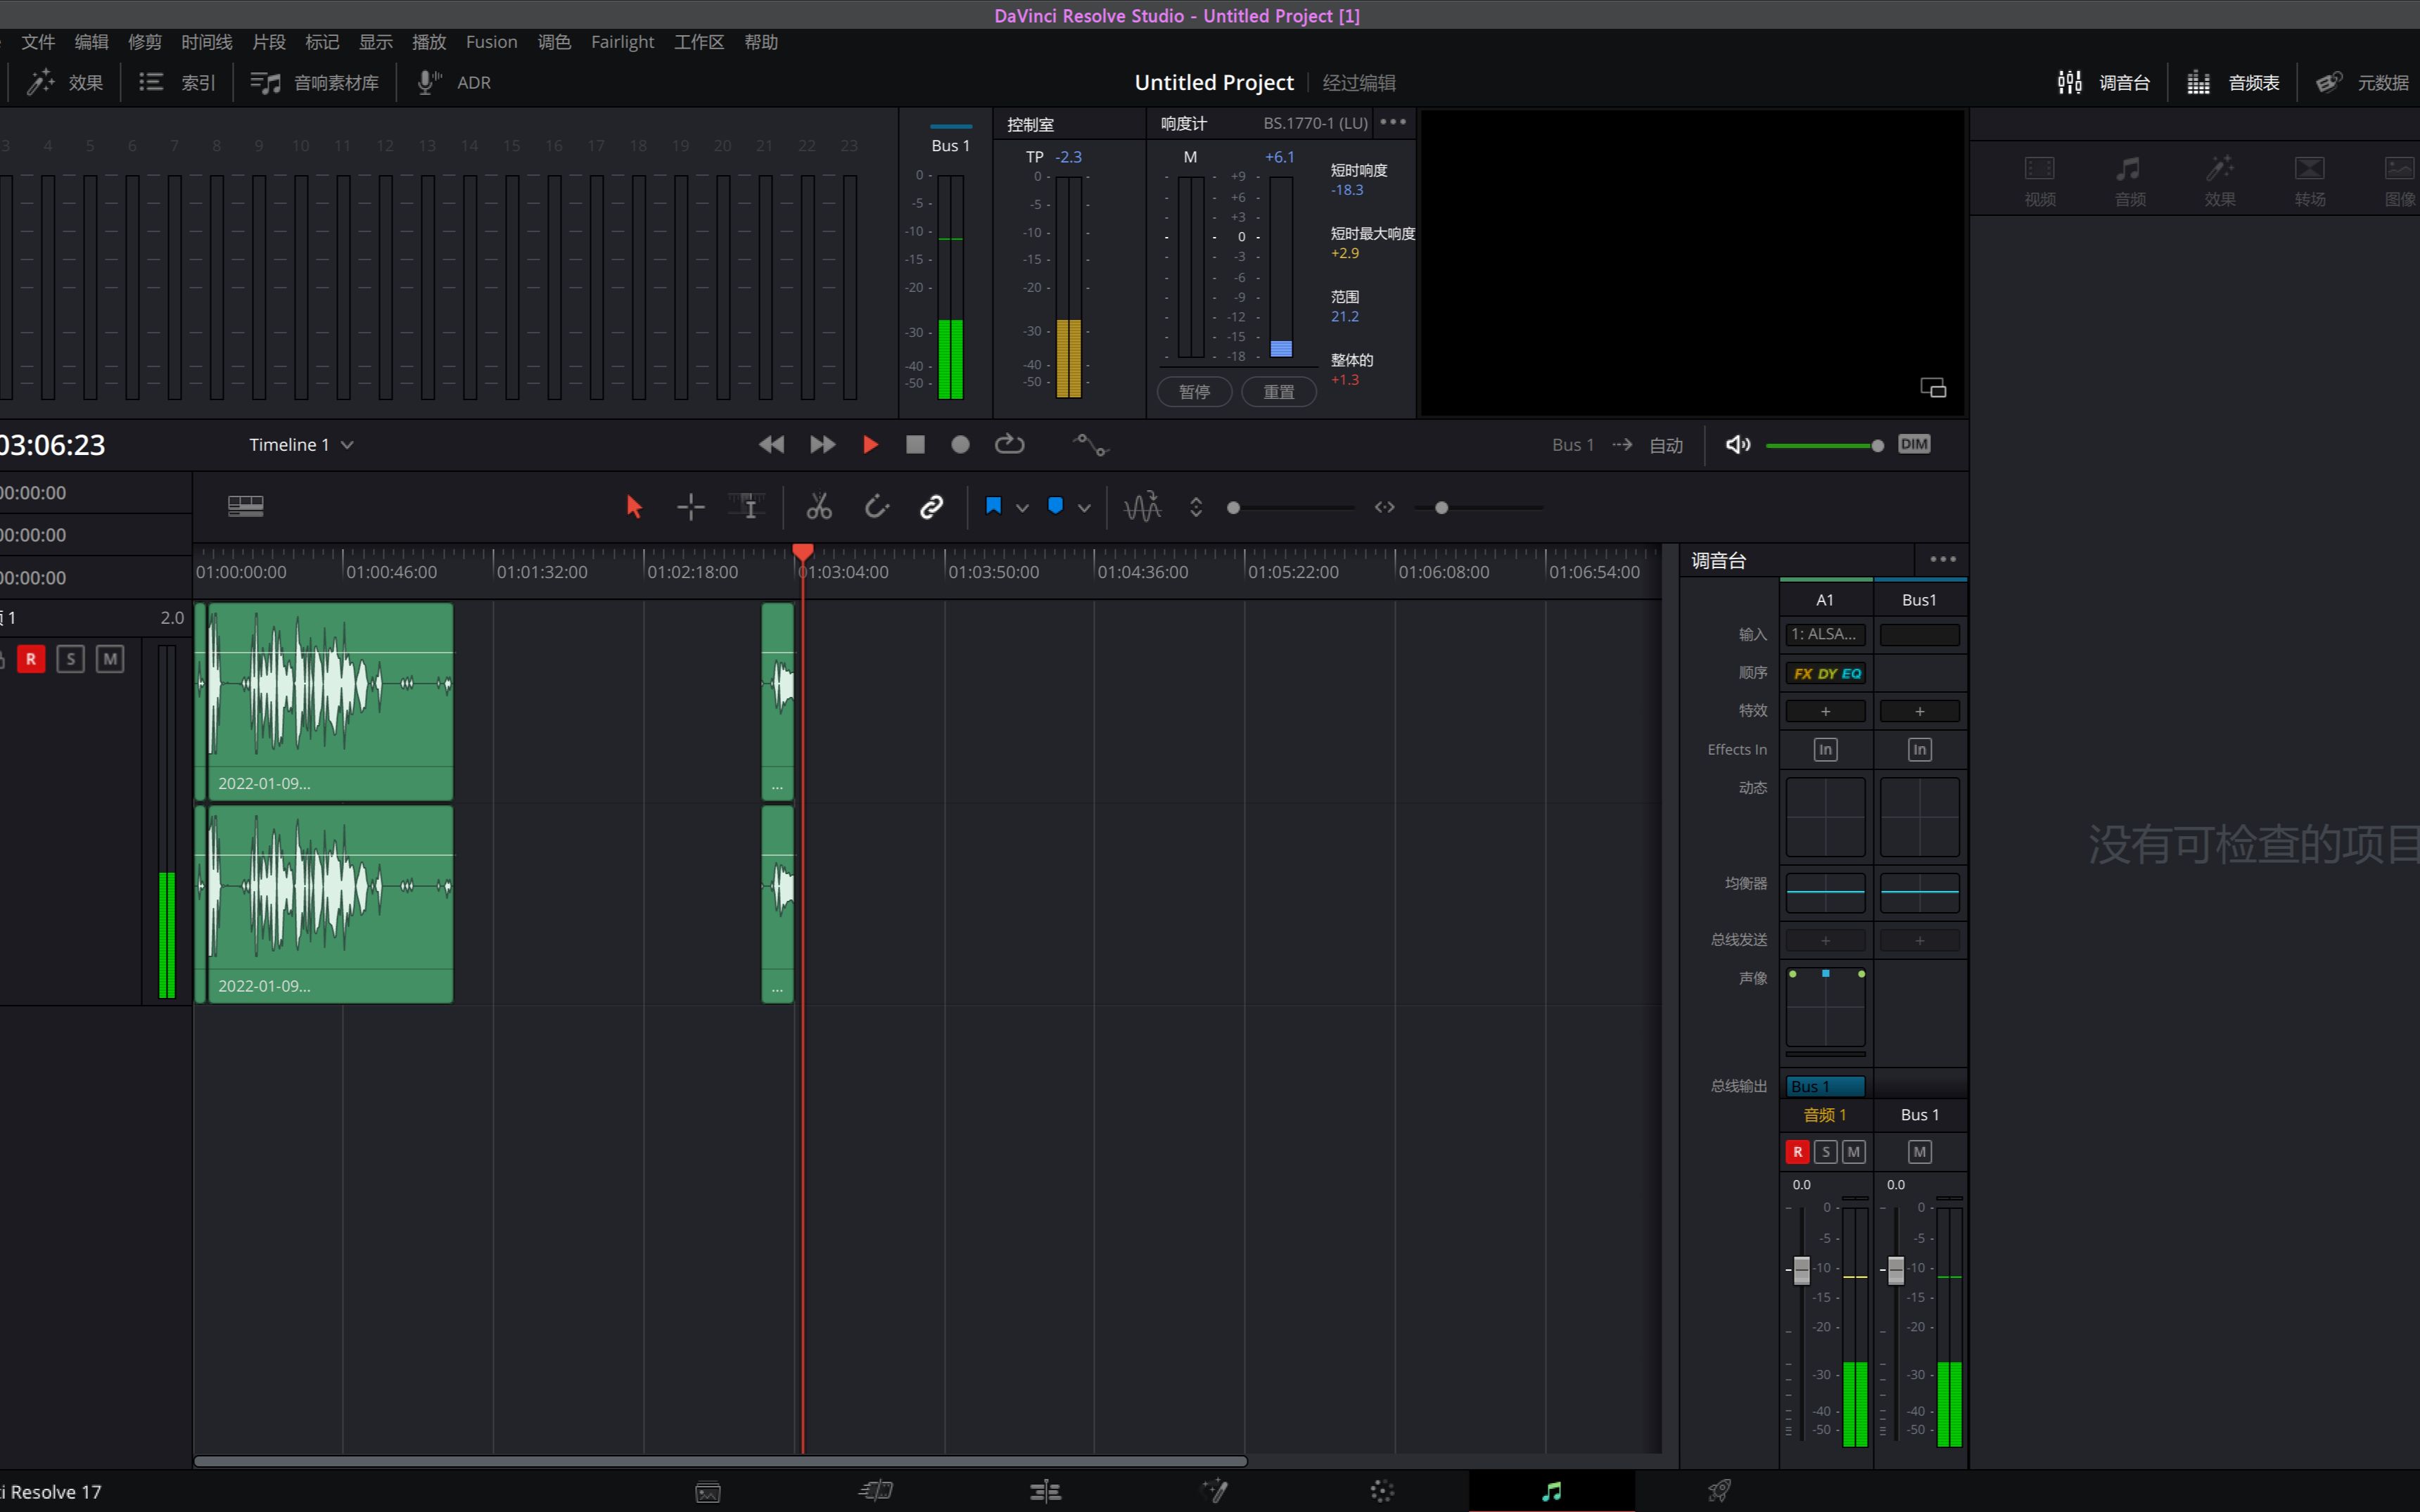Open the Timeline 1 dropdown
Screen dimensions: 2420x1512
(x=301, y=445)
